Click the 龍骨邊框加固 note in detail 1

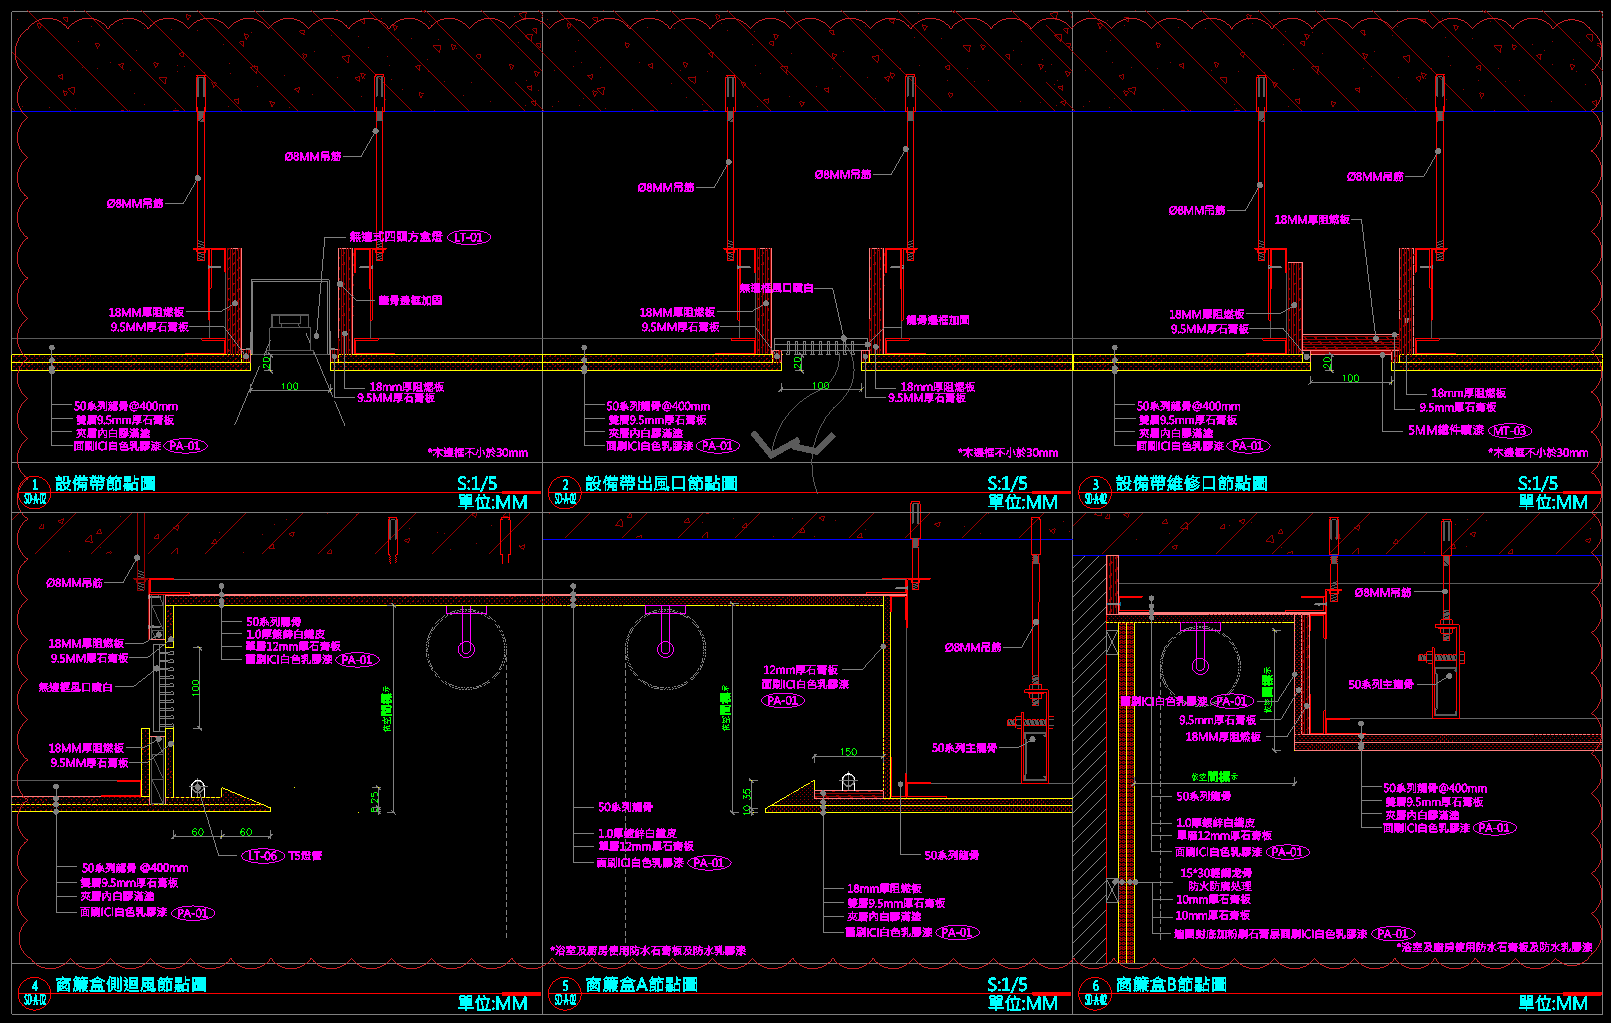410,300
